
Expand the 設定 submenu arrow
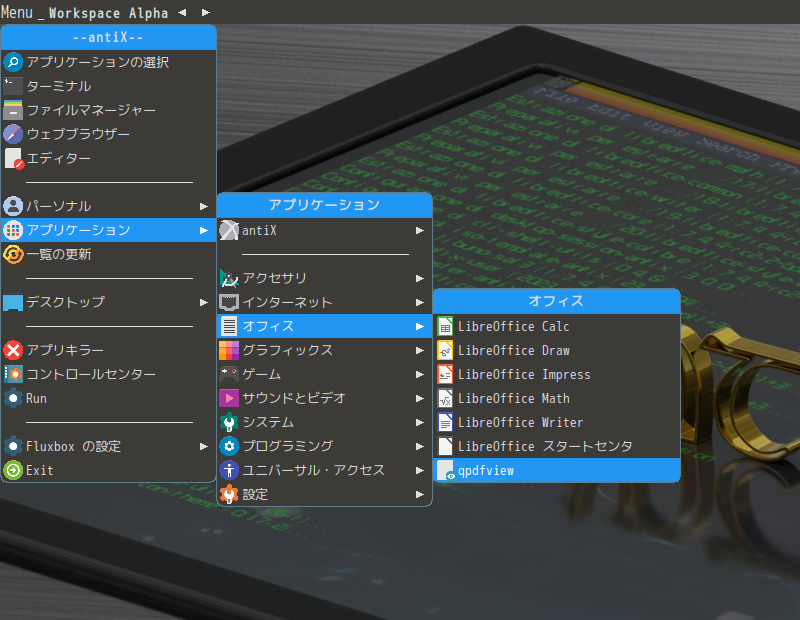click(x=419, y=494)
